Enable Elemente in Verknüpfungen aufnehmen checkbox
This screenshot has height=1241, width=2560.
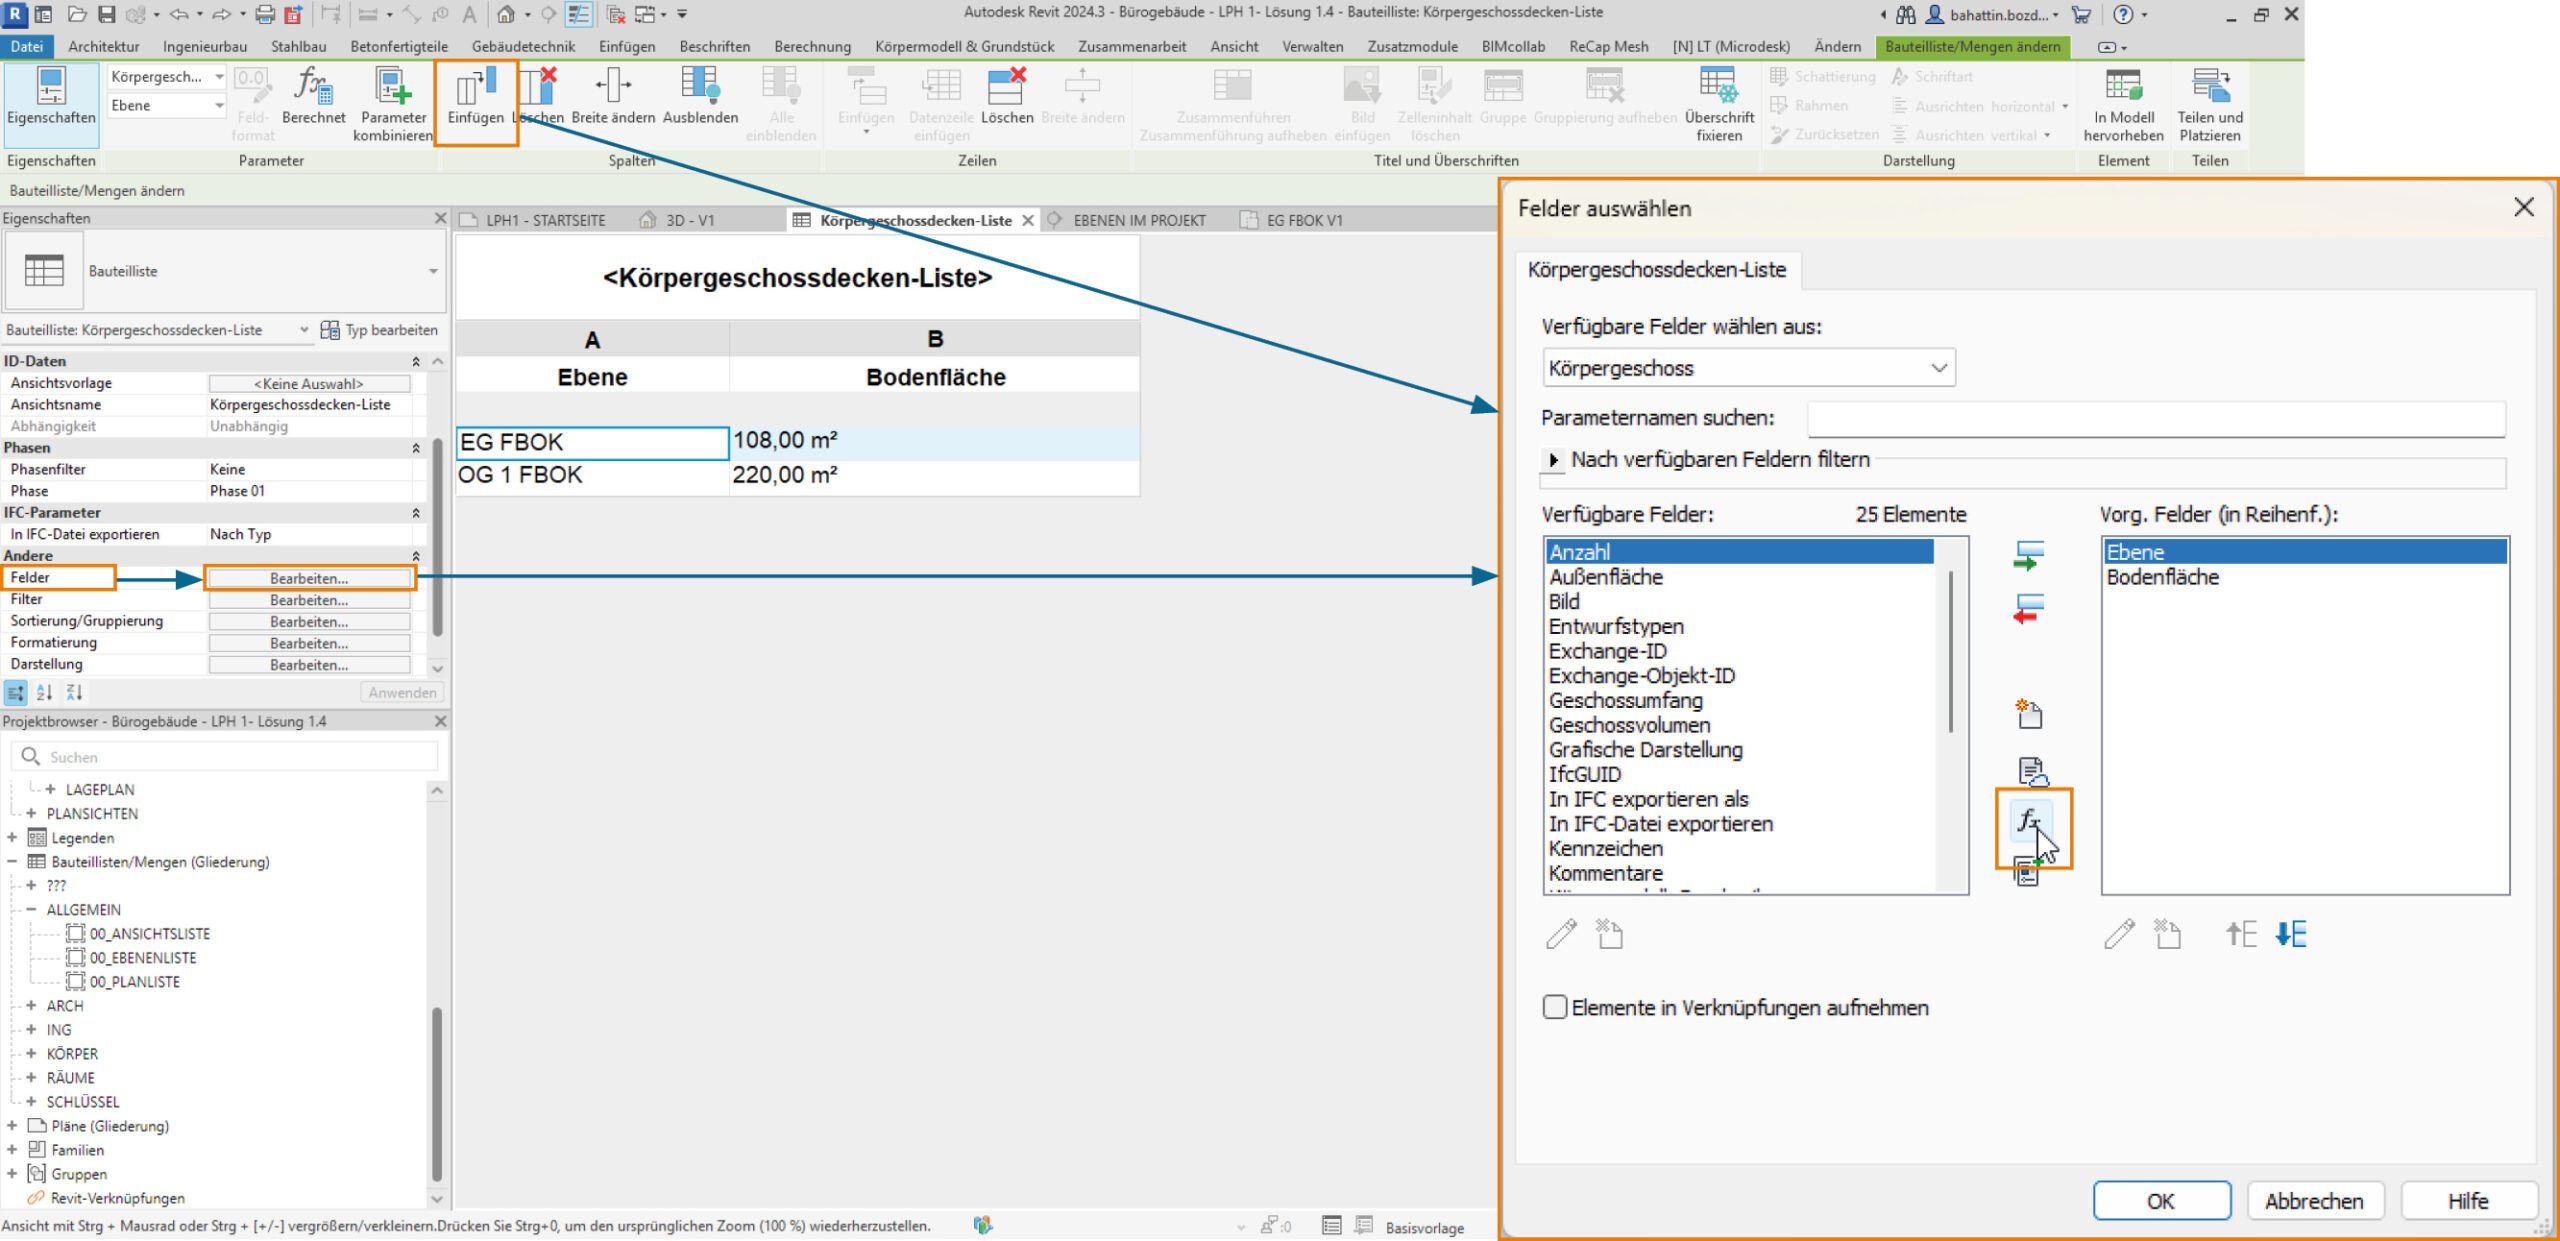[x=1555, y=1007]
